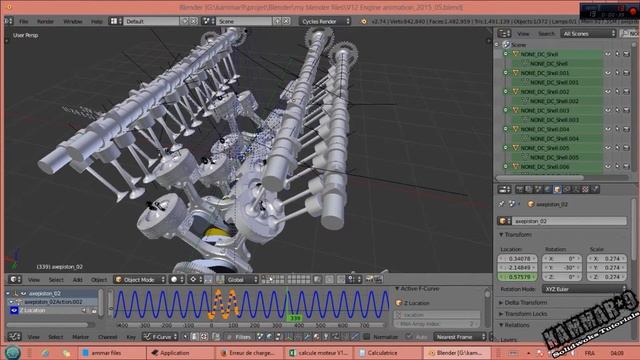640x360 pixels.
Task: Click the snap element selector icon
Action: coord(353,279)
